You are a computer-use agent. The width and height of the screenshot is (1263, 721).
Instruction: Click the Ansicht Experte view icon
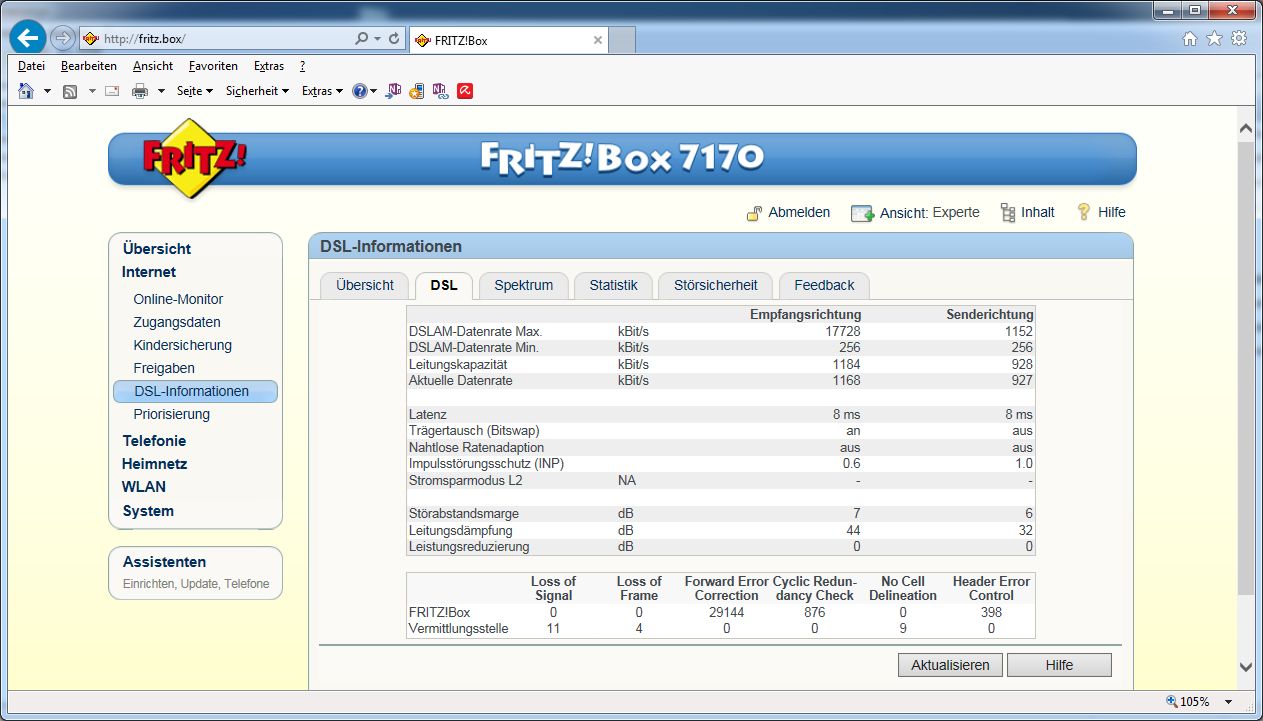pos(862,213)
